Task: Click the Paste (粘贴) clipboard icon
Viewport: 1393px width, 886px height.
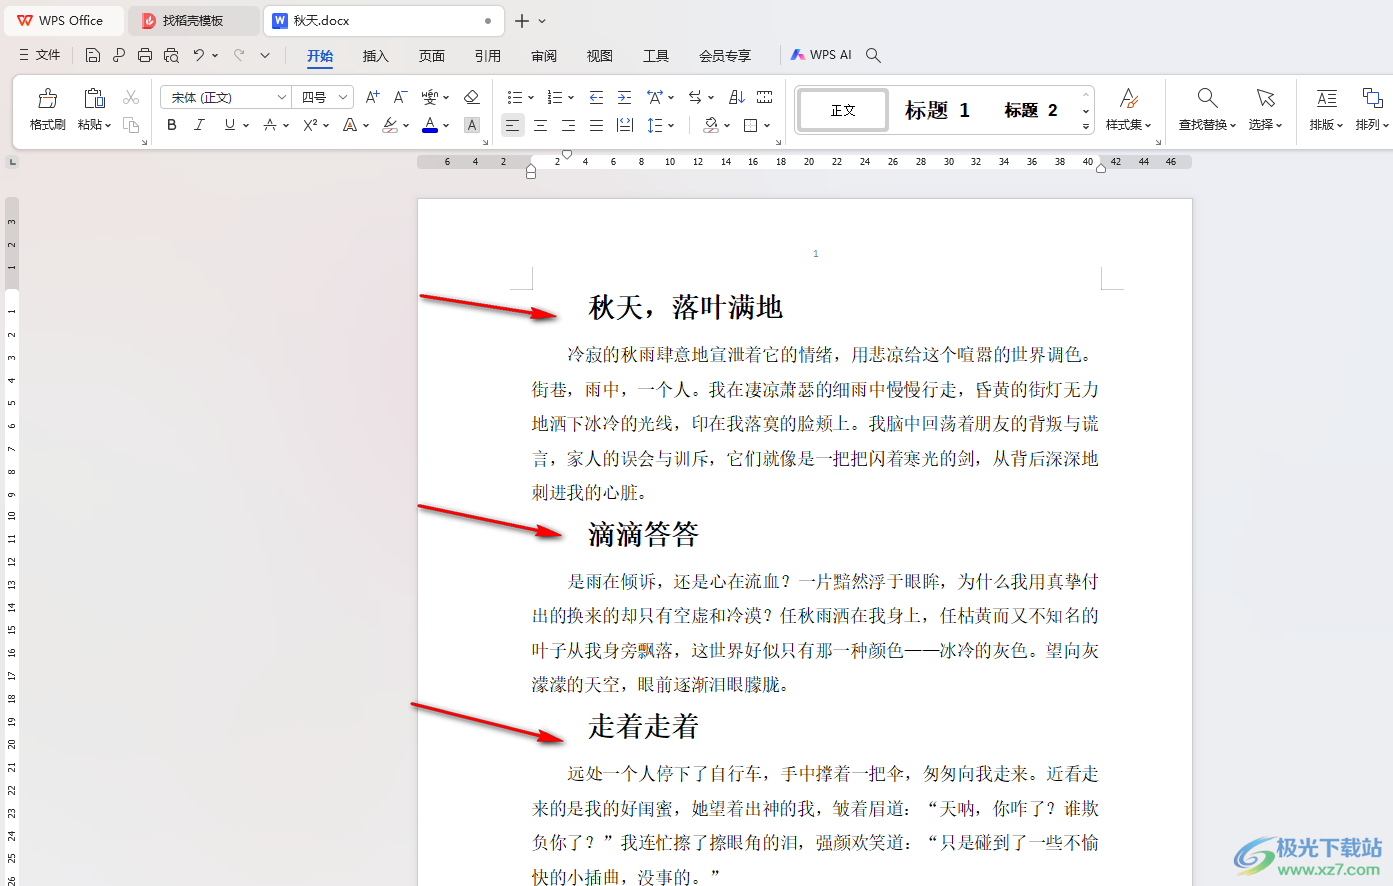Action: click(94, 98)
